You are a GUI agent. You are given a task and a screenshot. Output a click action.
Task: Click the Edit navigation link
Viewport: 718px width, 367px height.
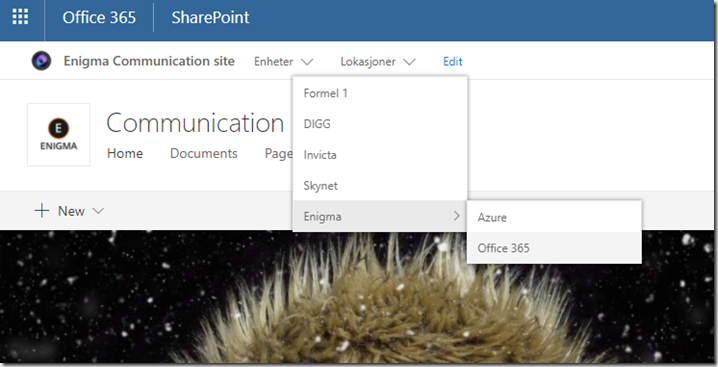(x=452, y=61)
